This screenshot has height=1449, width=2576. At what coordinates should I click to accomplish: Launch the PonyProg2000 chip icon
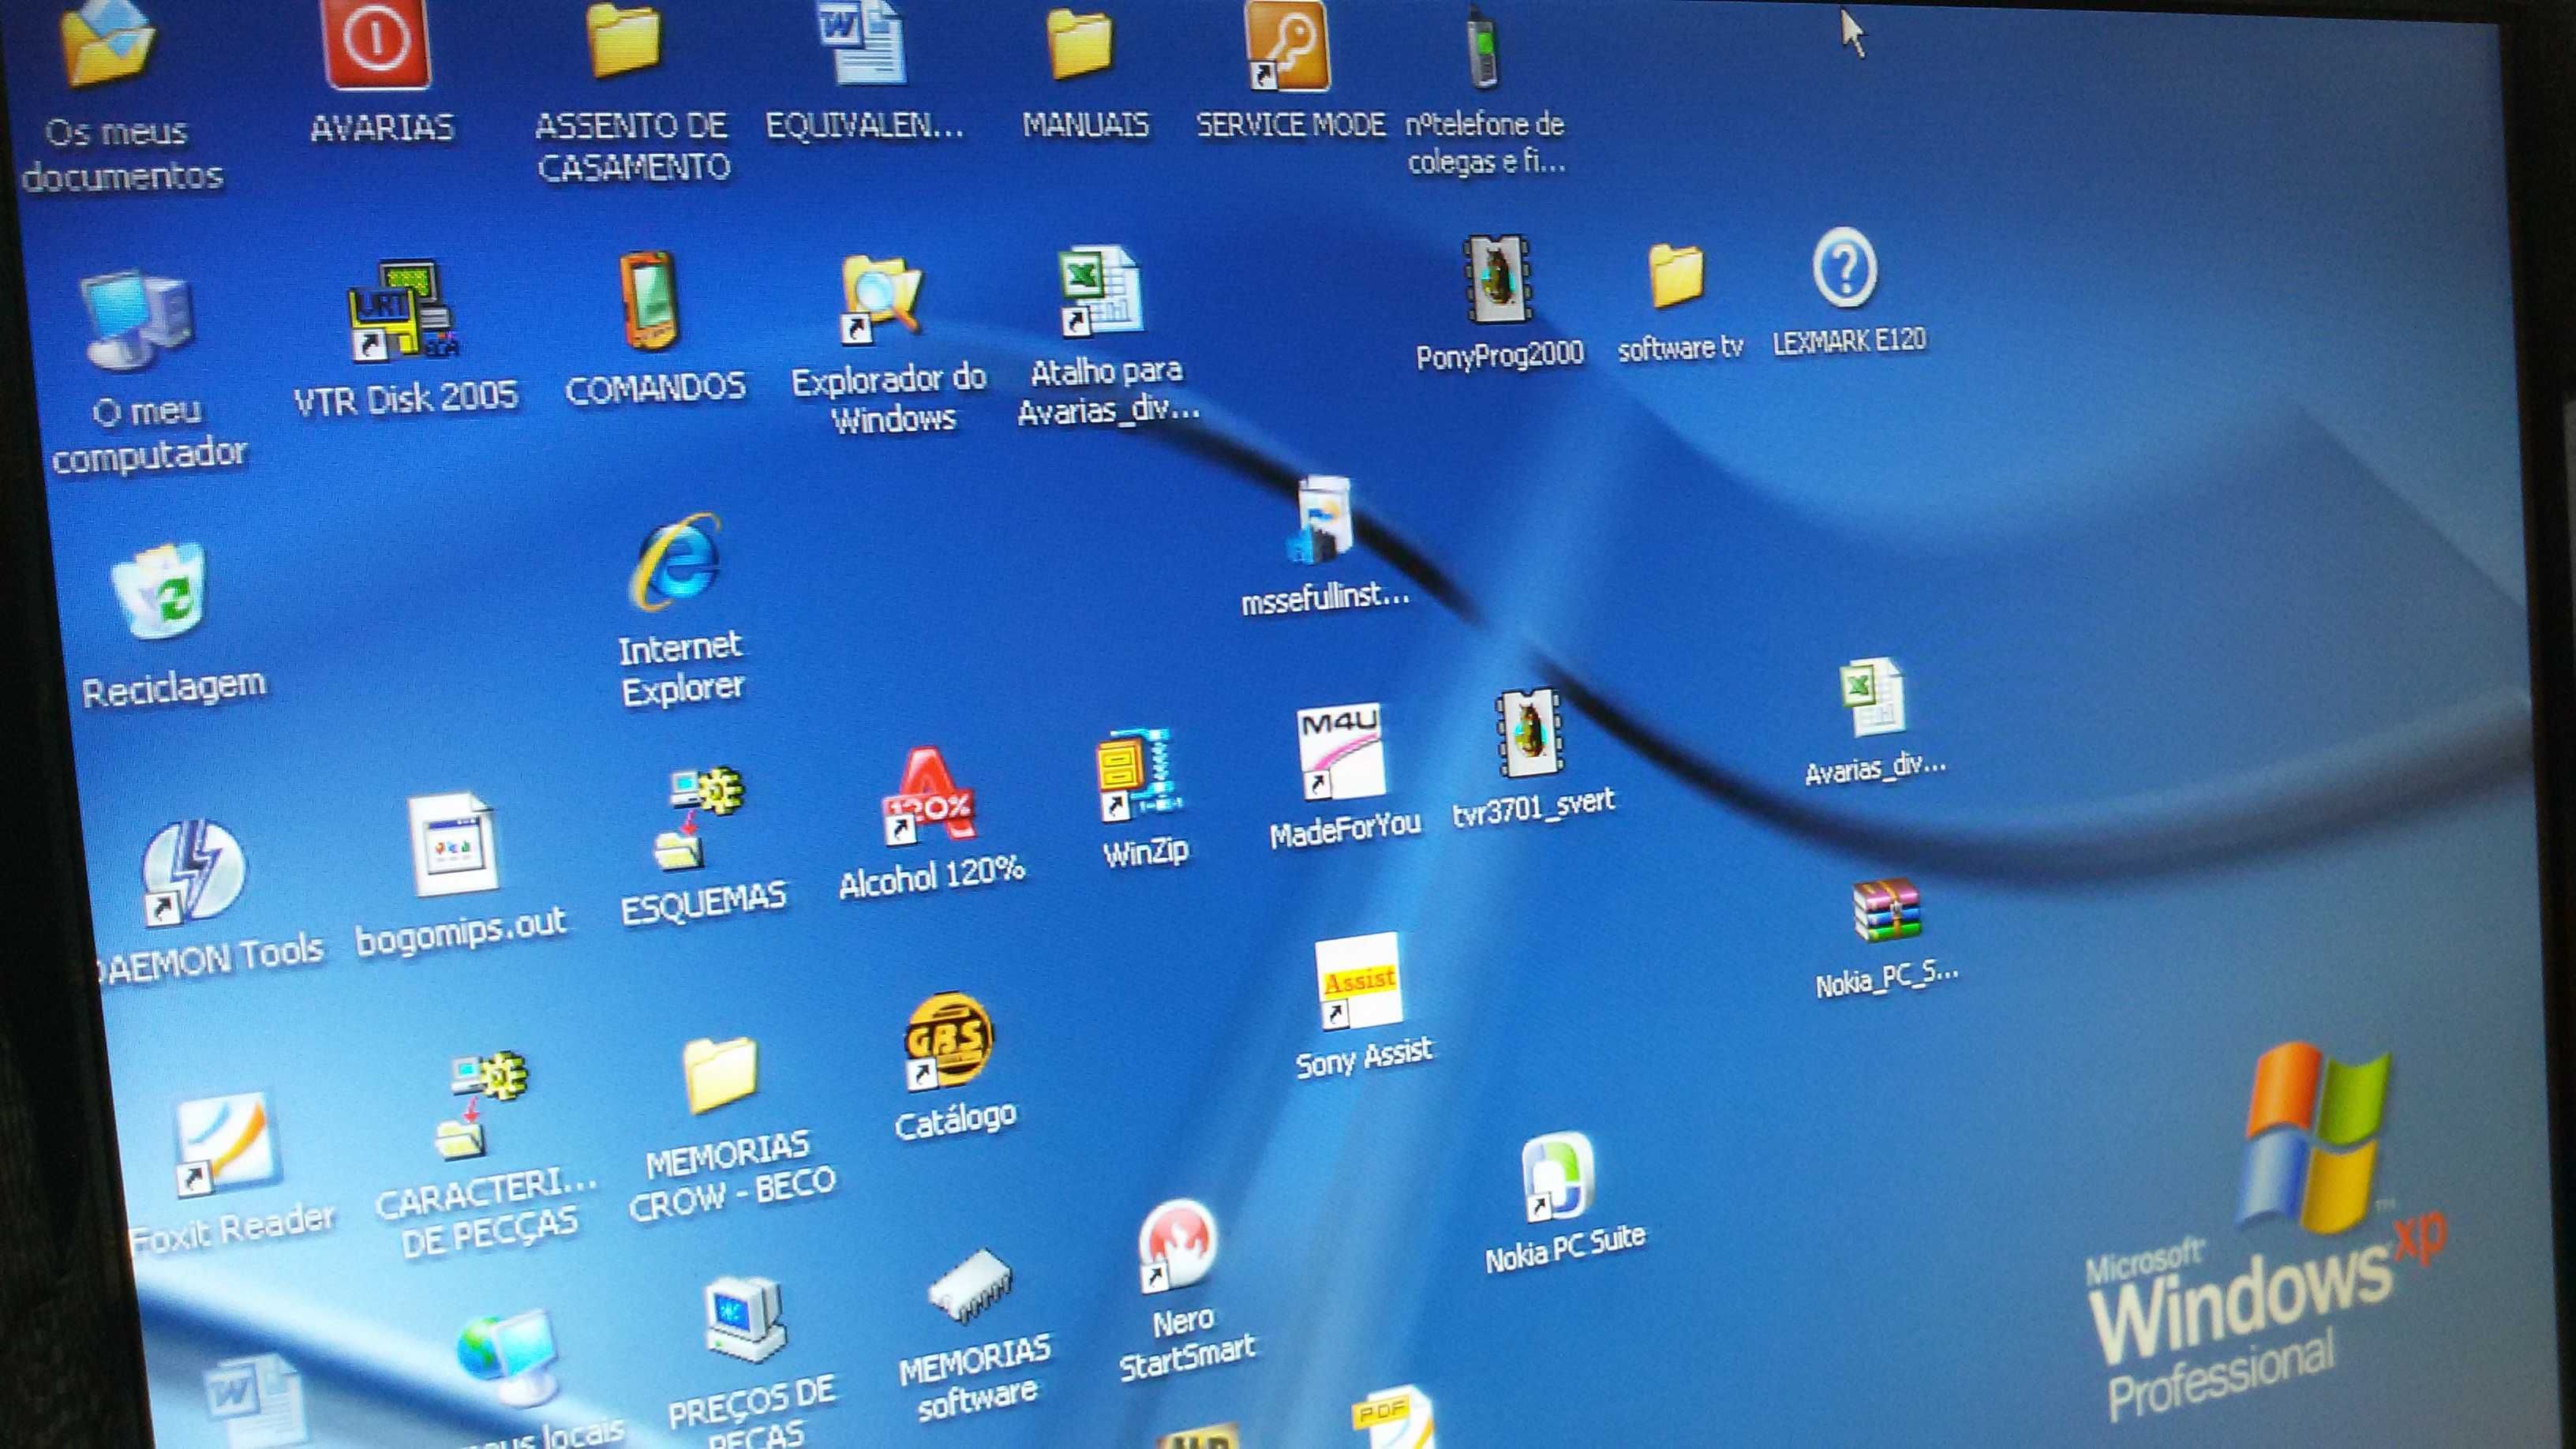point(1497,280)
